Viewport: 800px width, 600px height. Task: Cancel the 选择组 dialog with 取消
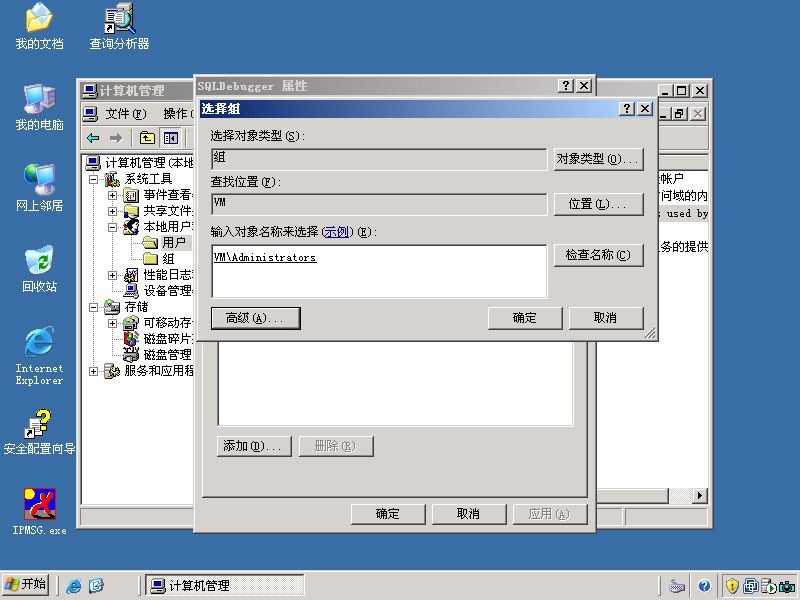click(606, 318)
